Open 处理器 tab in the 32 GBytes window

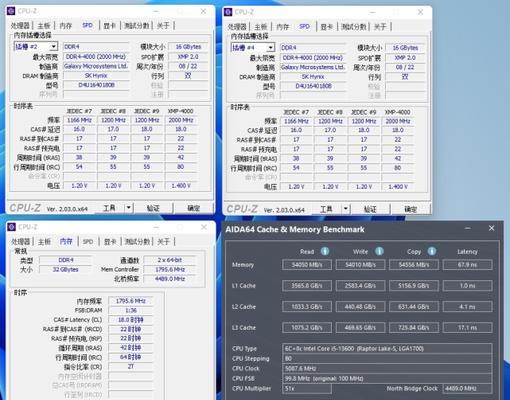click(20, 241)
